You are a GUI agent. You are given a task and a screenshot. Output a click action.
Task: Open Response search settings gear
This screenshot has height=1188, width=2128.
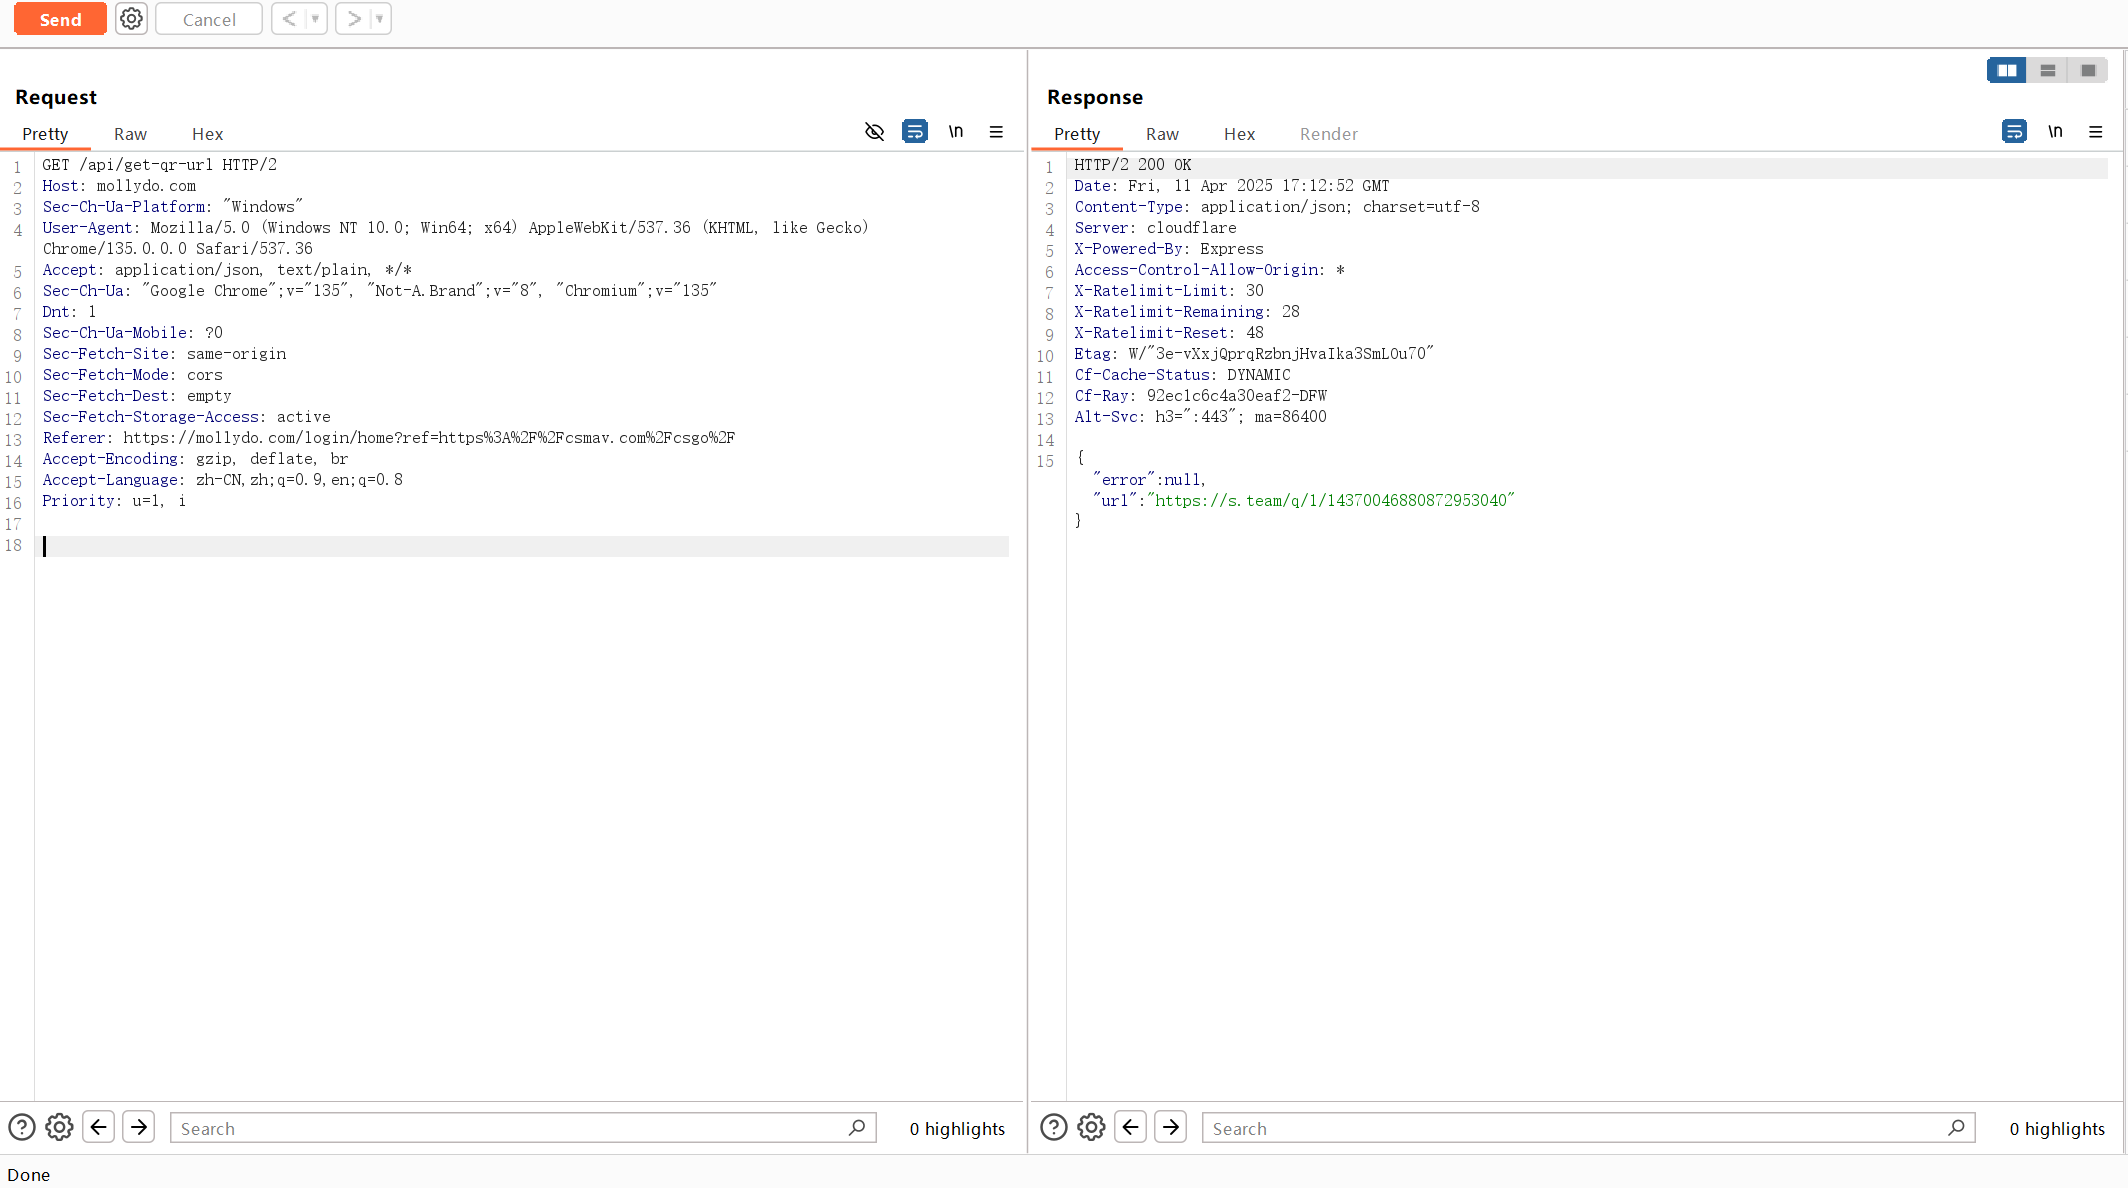[x=1091, y=1128]
